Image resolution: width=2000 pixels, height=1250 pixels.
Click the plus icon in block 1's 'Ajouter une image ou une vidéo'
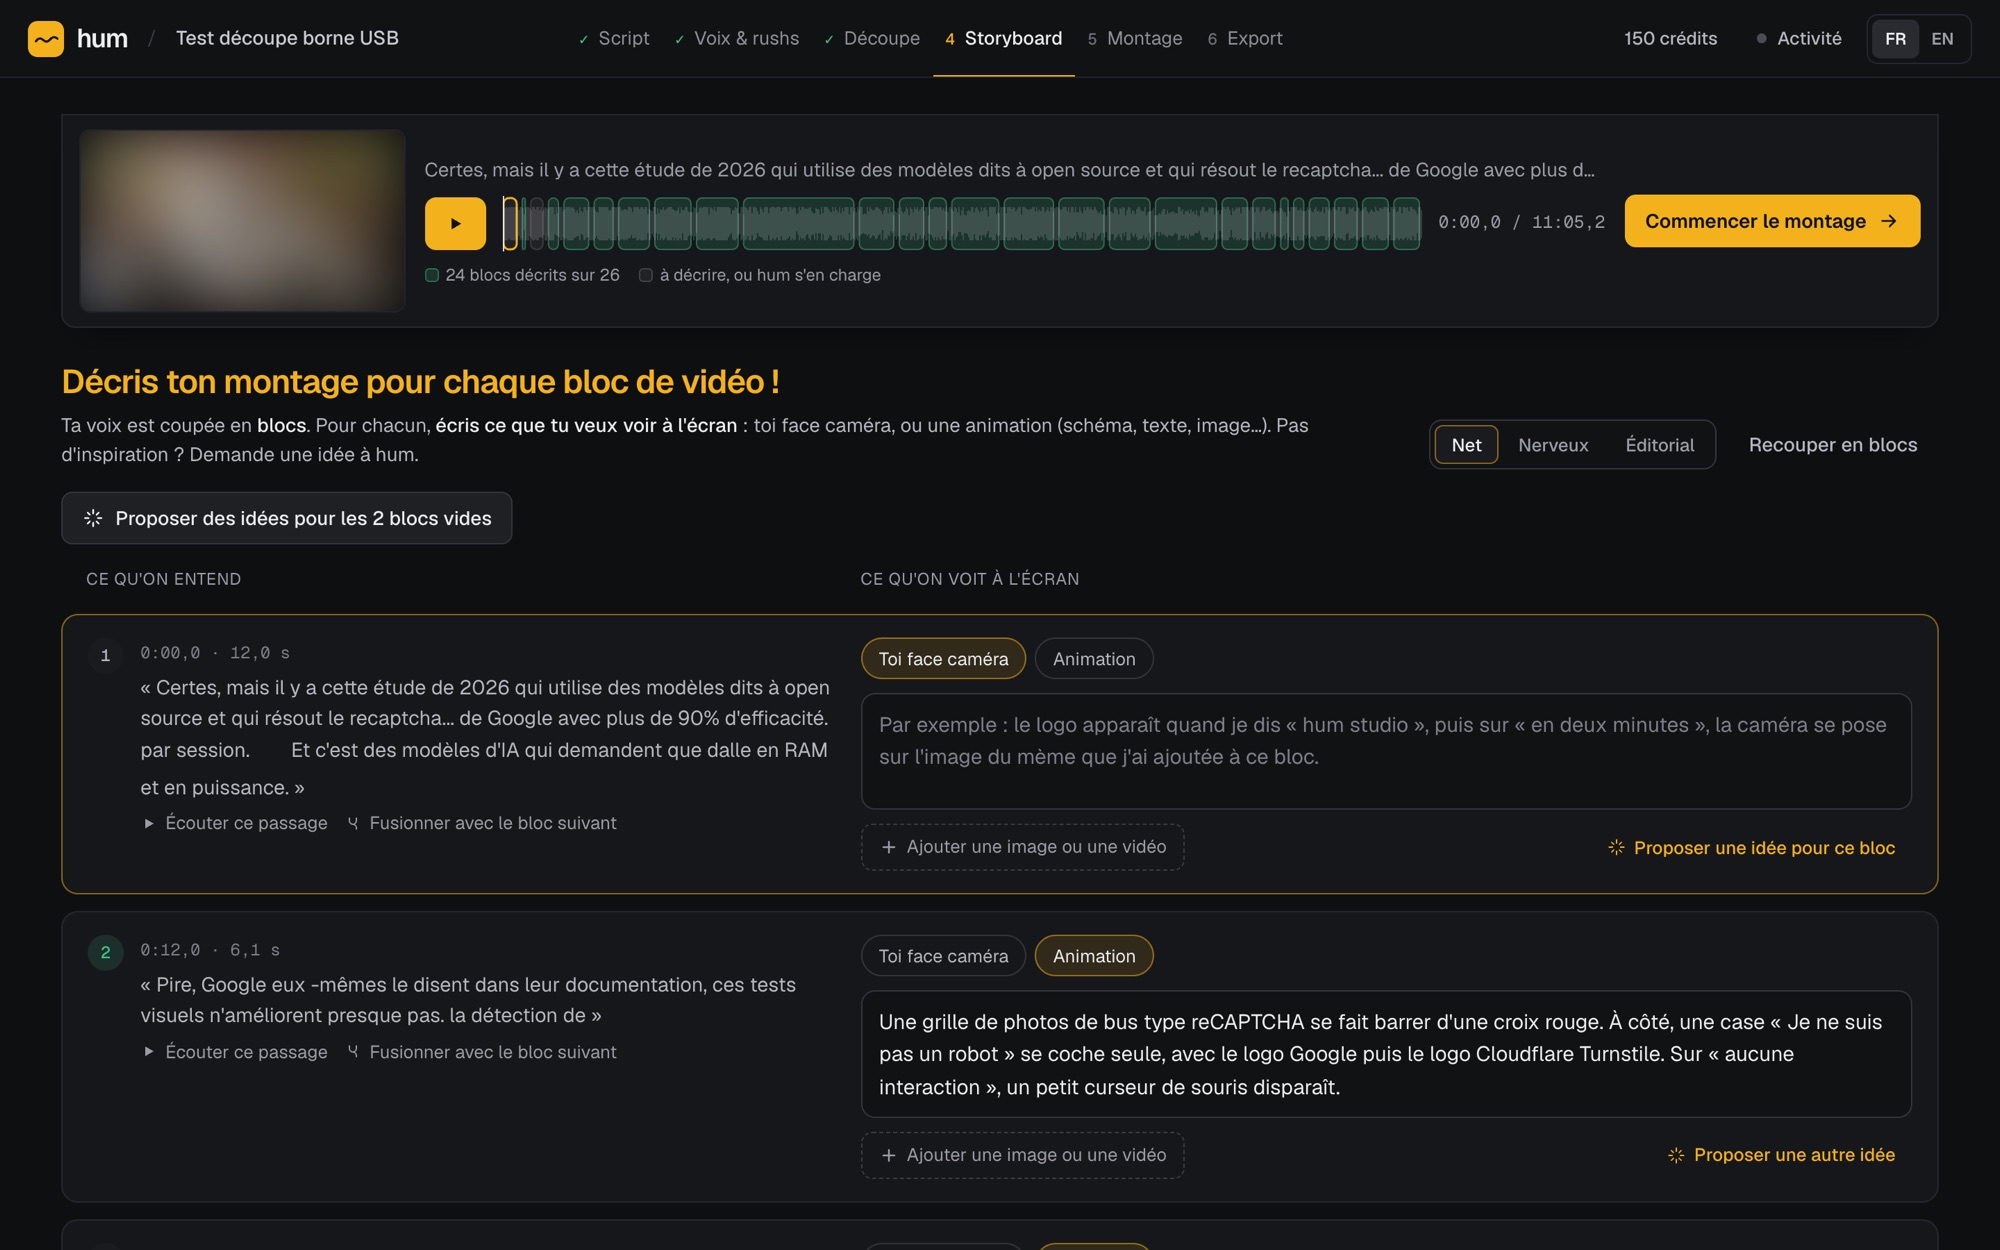tap(888, 847)
